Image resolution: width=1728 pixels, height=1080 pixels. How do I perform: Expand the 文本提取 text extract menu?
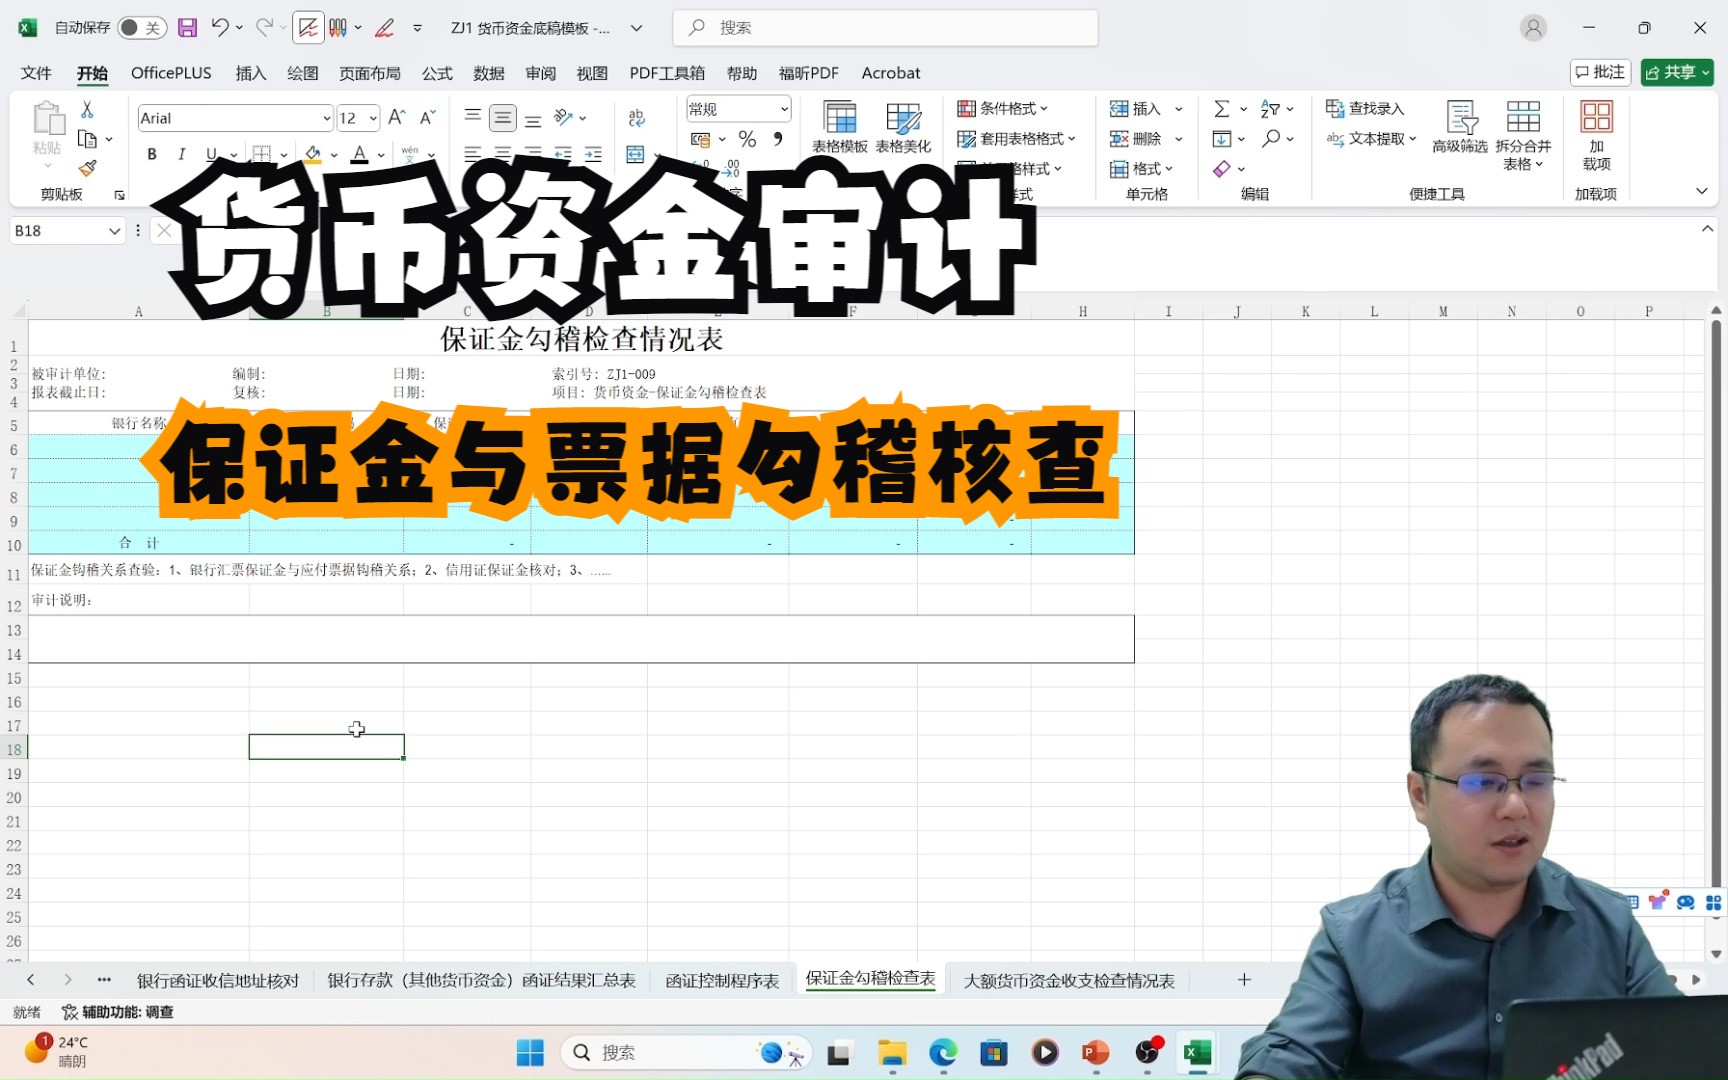click(1371, 139)
